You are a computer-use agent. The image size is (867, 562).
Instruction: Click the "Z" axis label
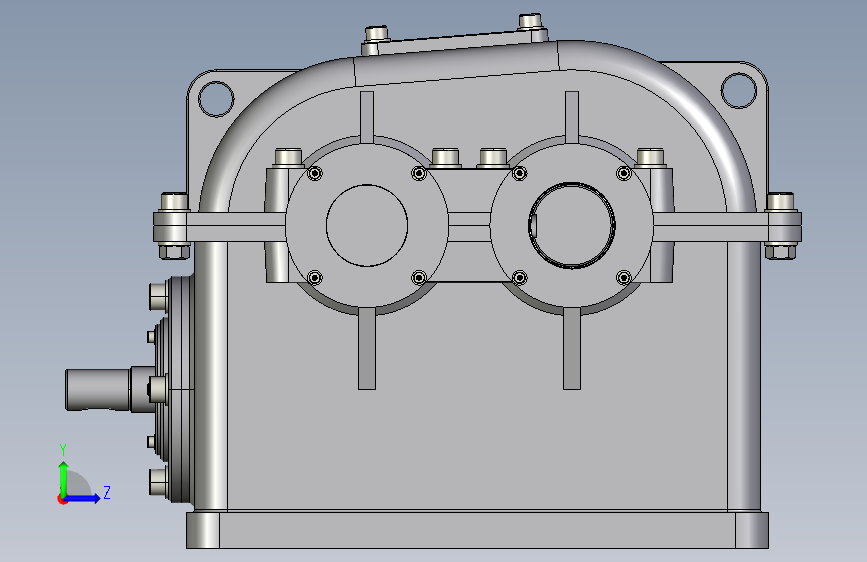pos(107,492)
